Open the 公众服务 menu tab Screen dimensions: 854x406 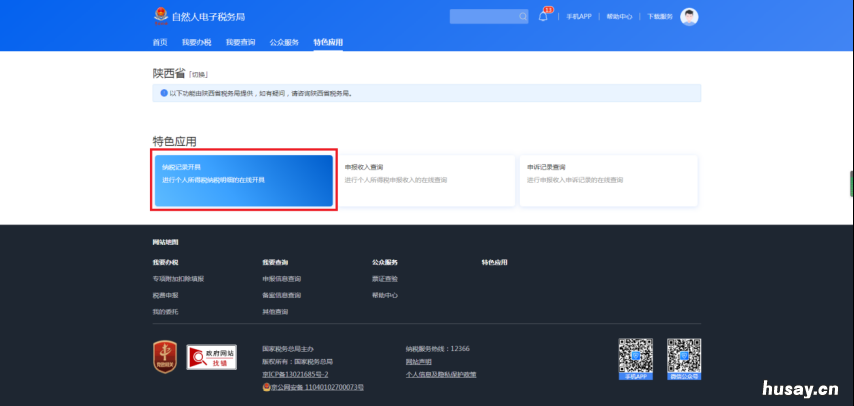click(284, 43)
